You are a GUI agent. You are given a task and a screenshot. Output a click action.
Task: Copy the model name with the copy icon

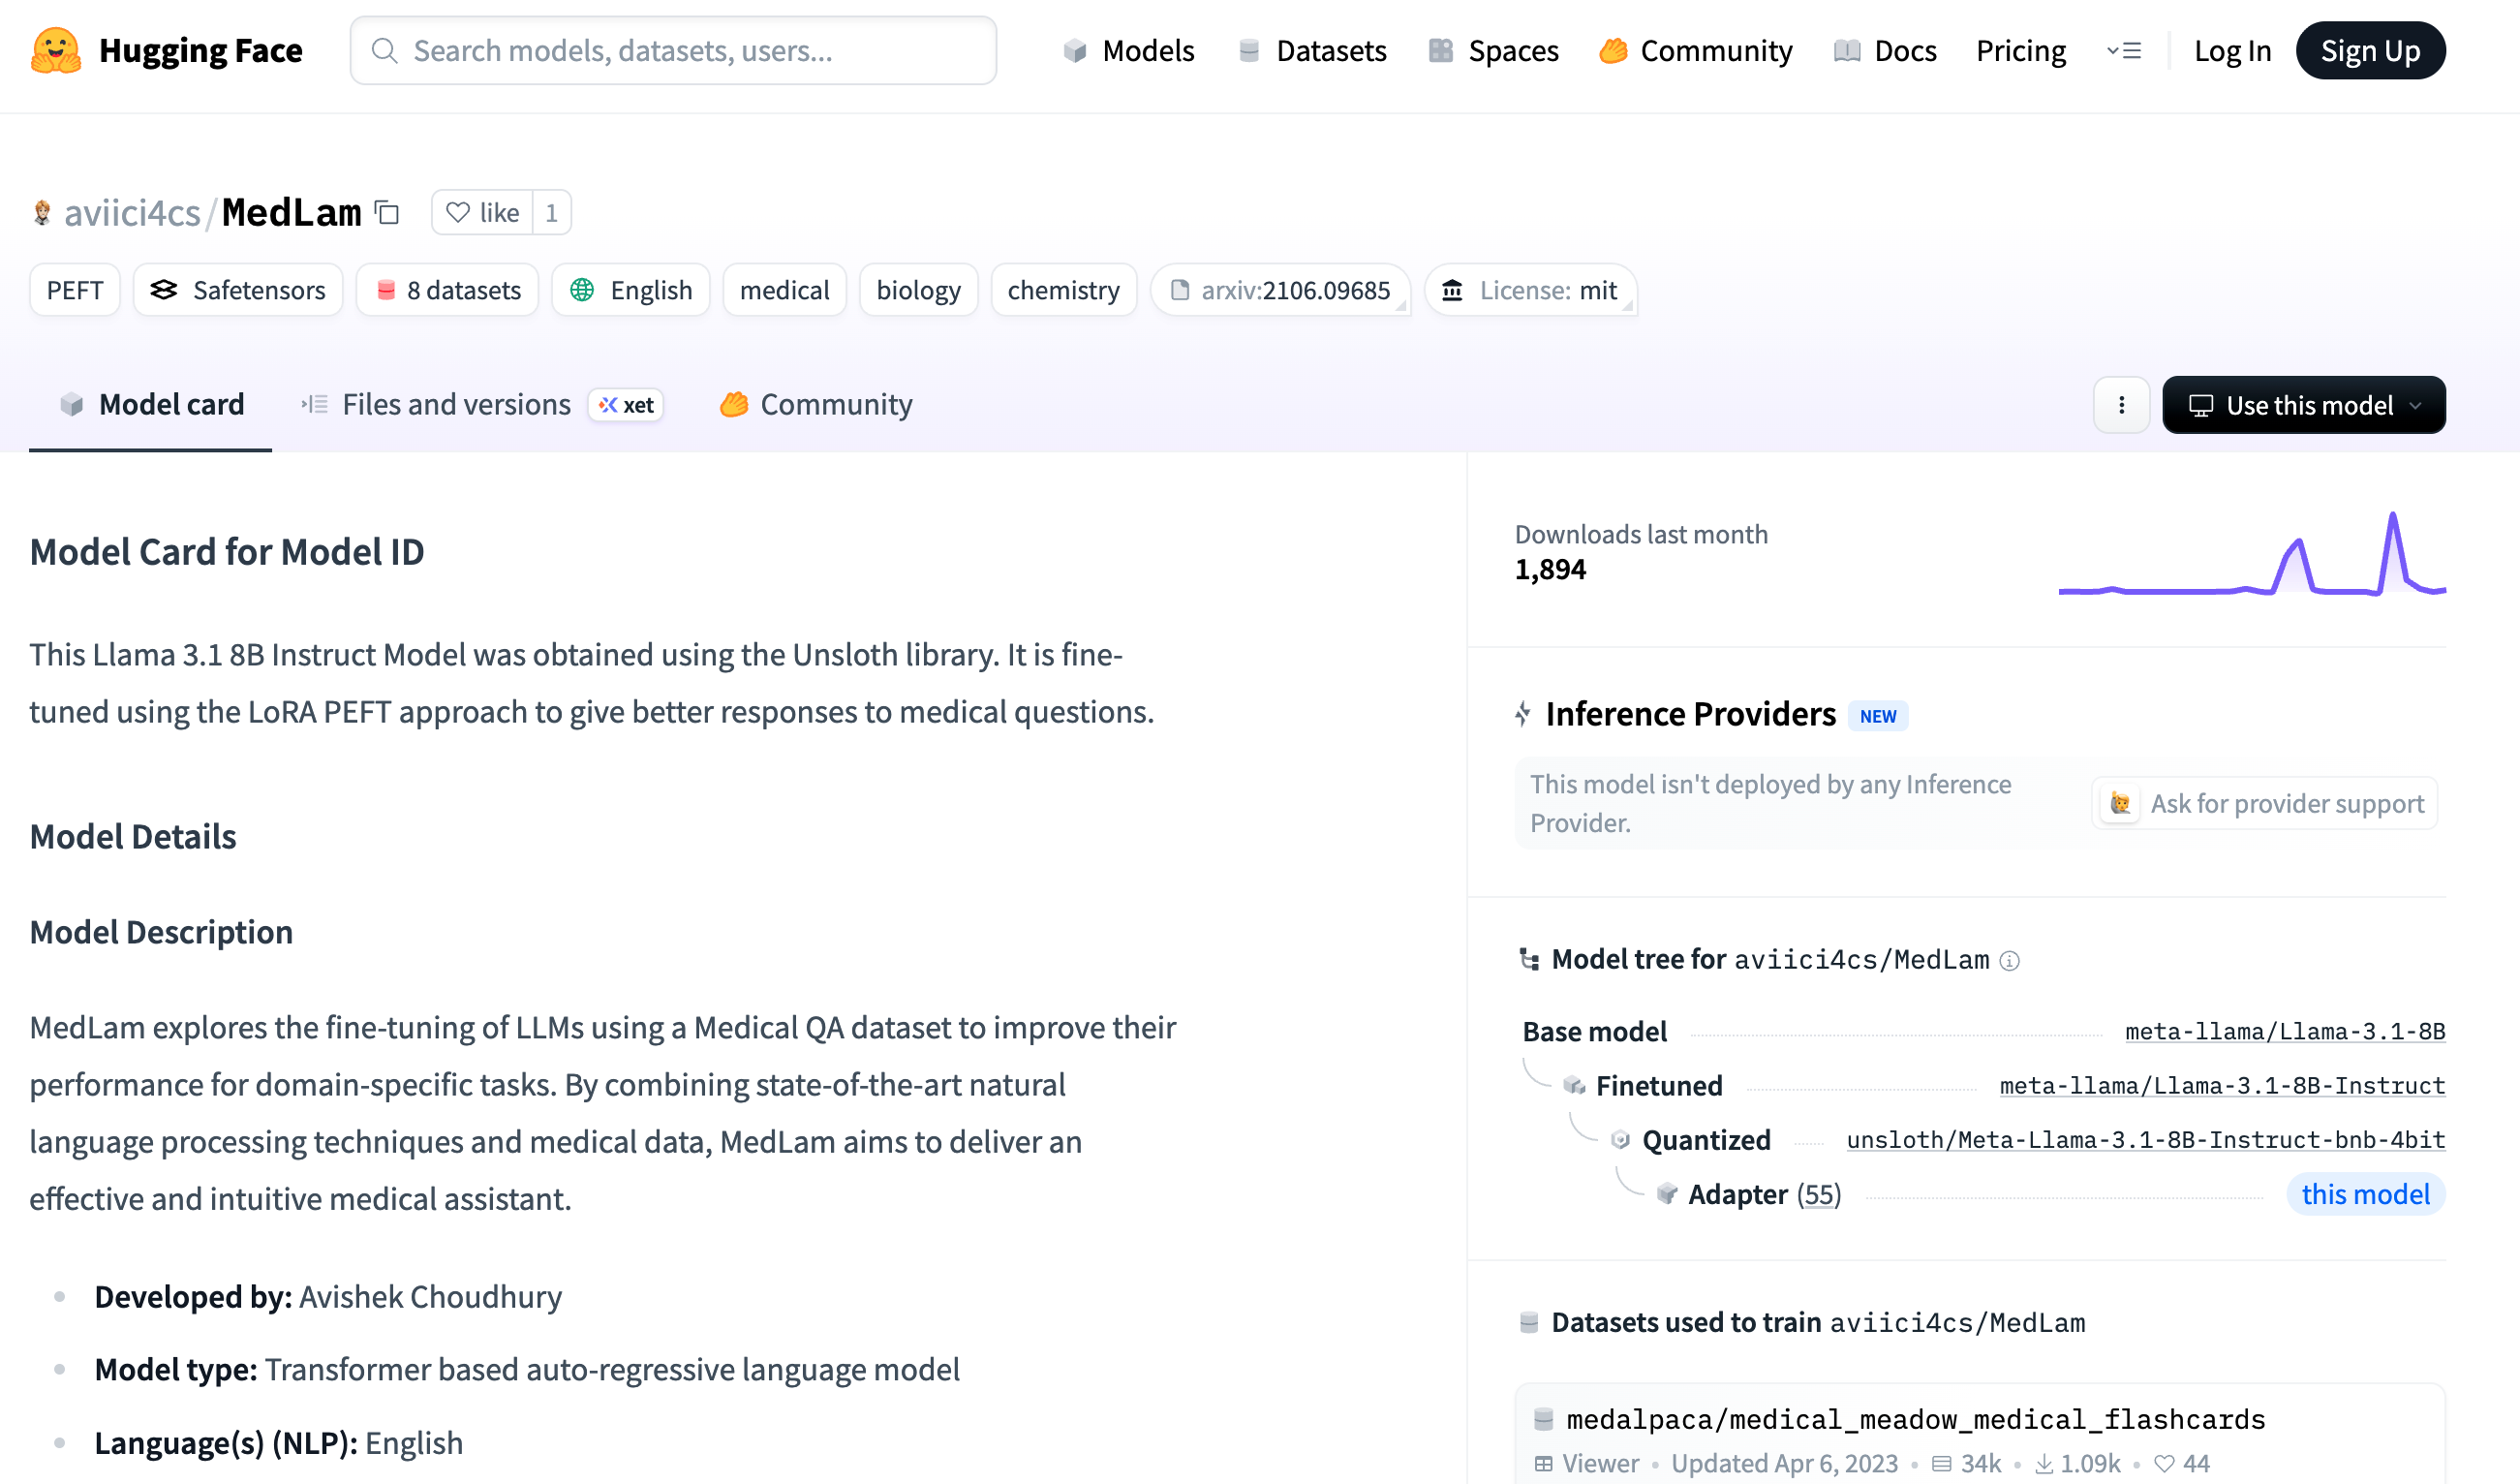pos(387,213)
